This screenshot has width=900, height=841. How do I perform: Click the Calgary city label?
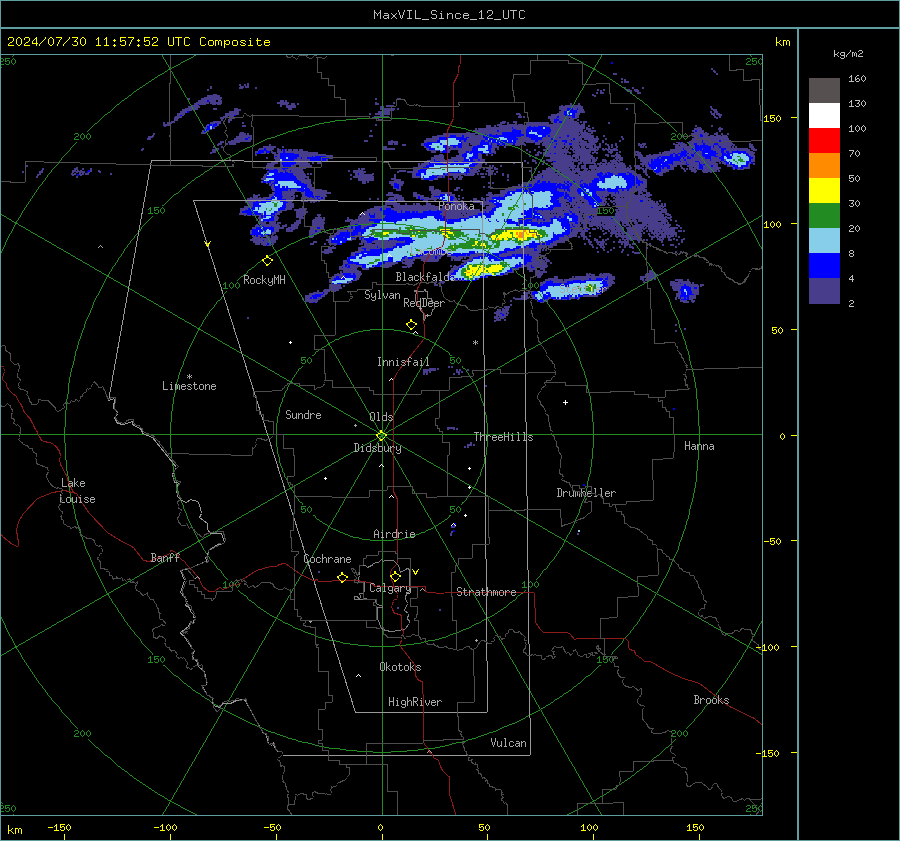point(390,588)
